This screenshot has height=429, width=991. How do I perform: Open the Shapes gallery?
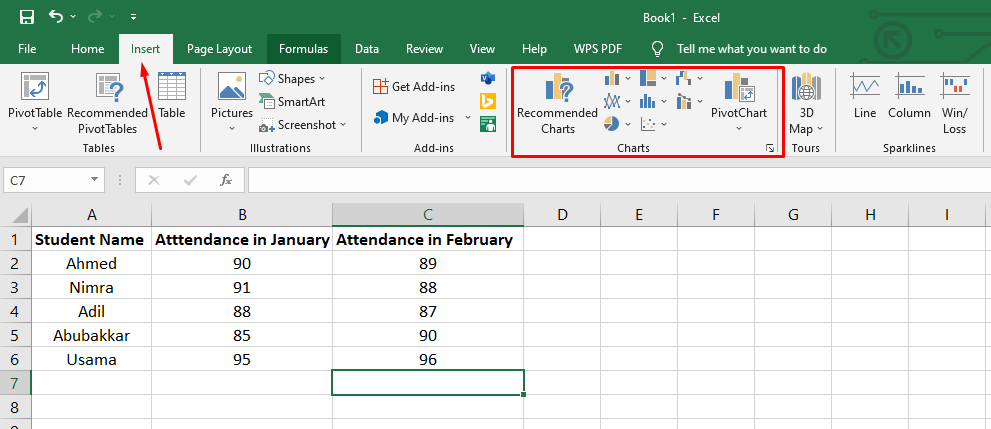(x=292, y=78)
